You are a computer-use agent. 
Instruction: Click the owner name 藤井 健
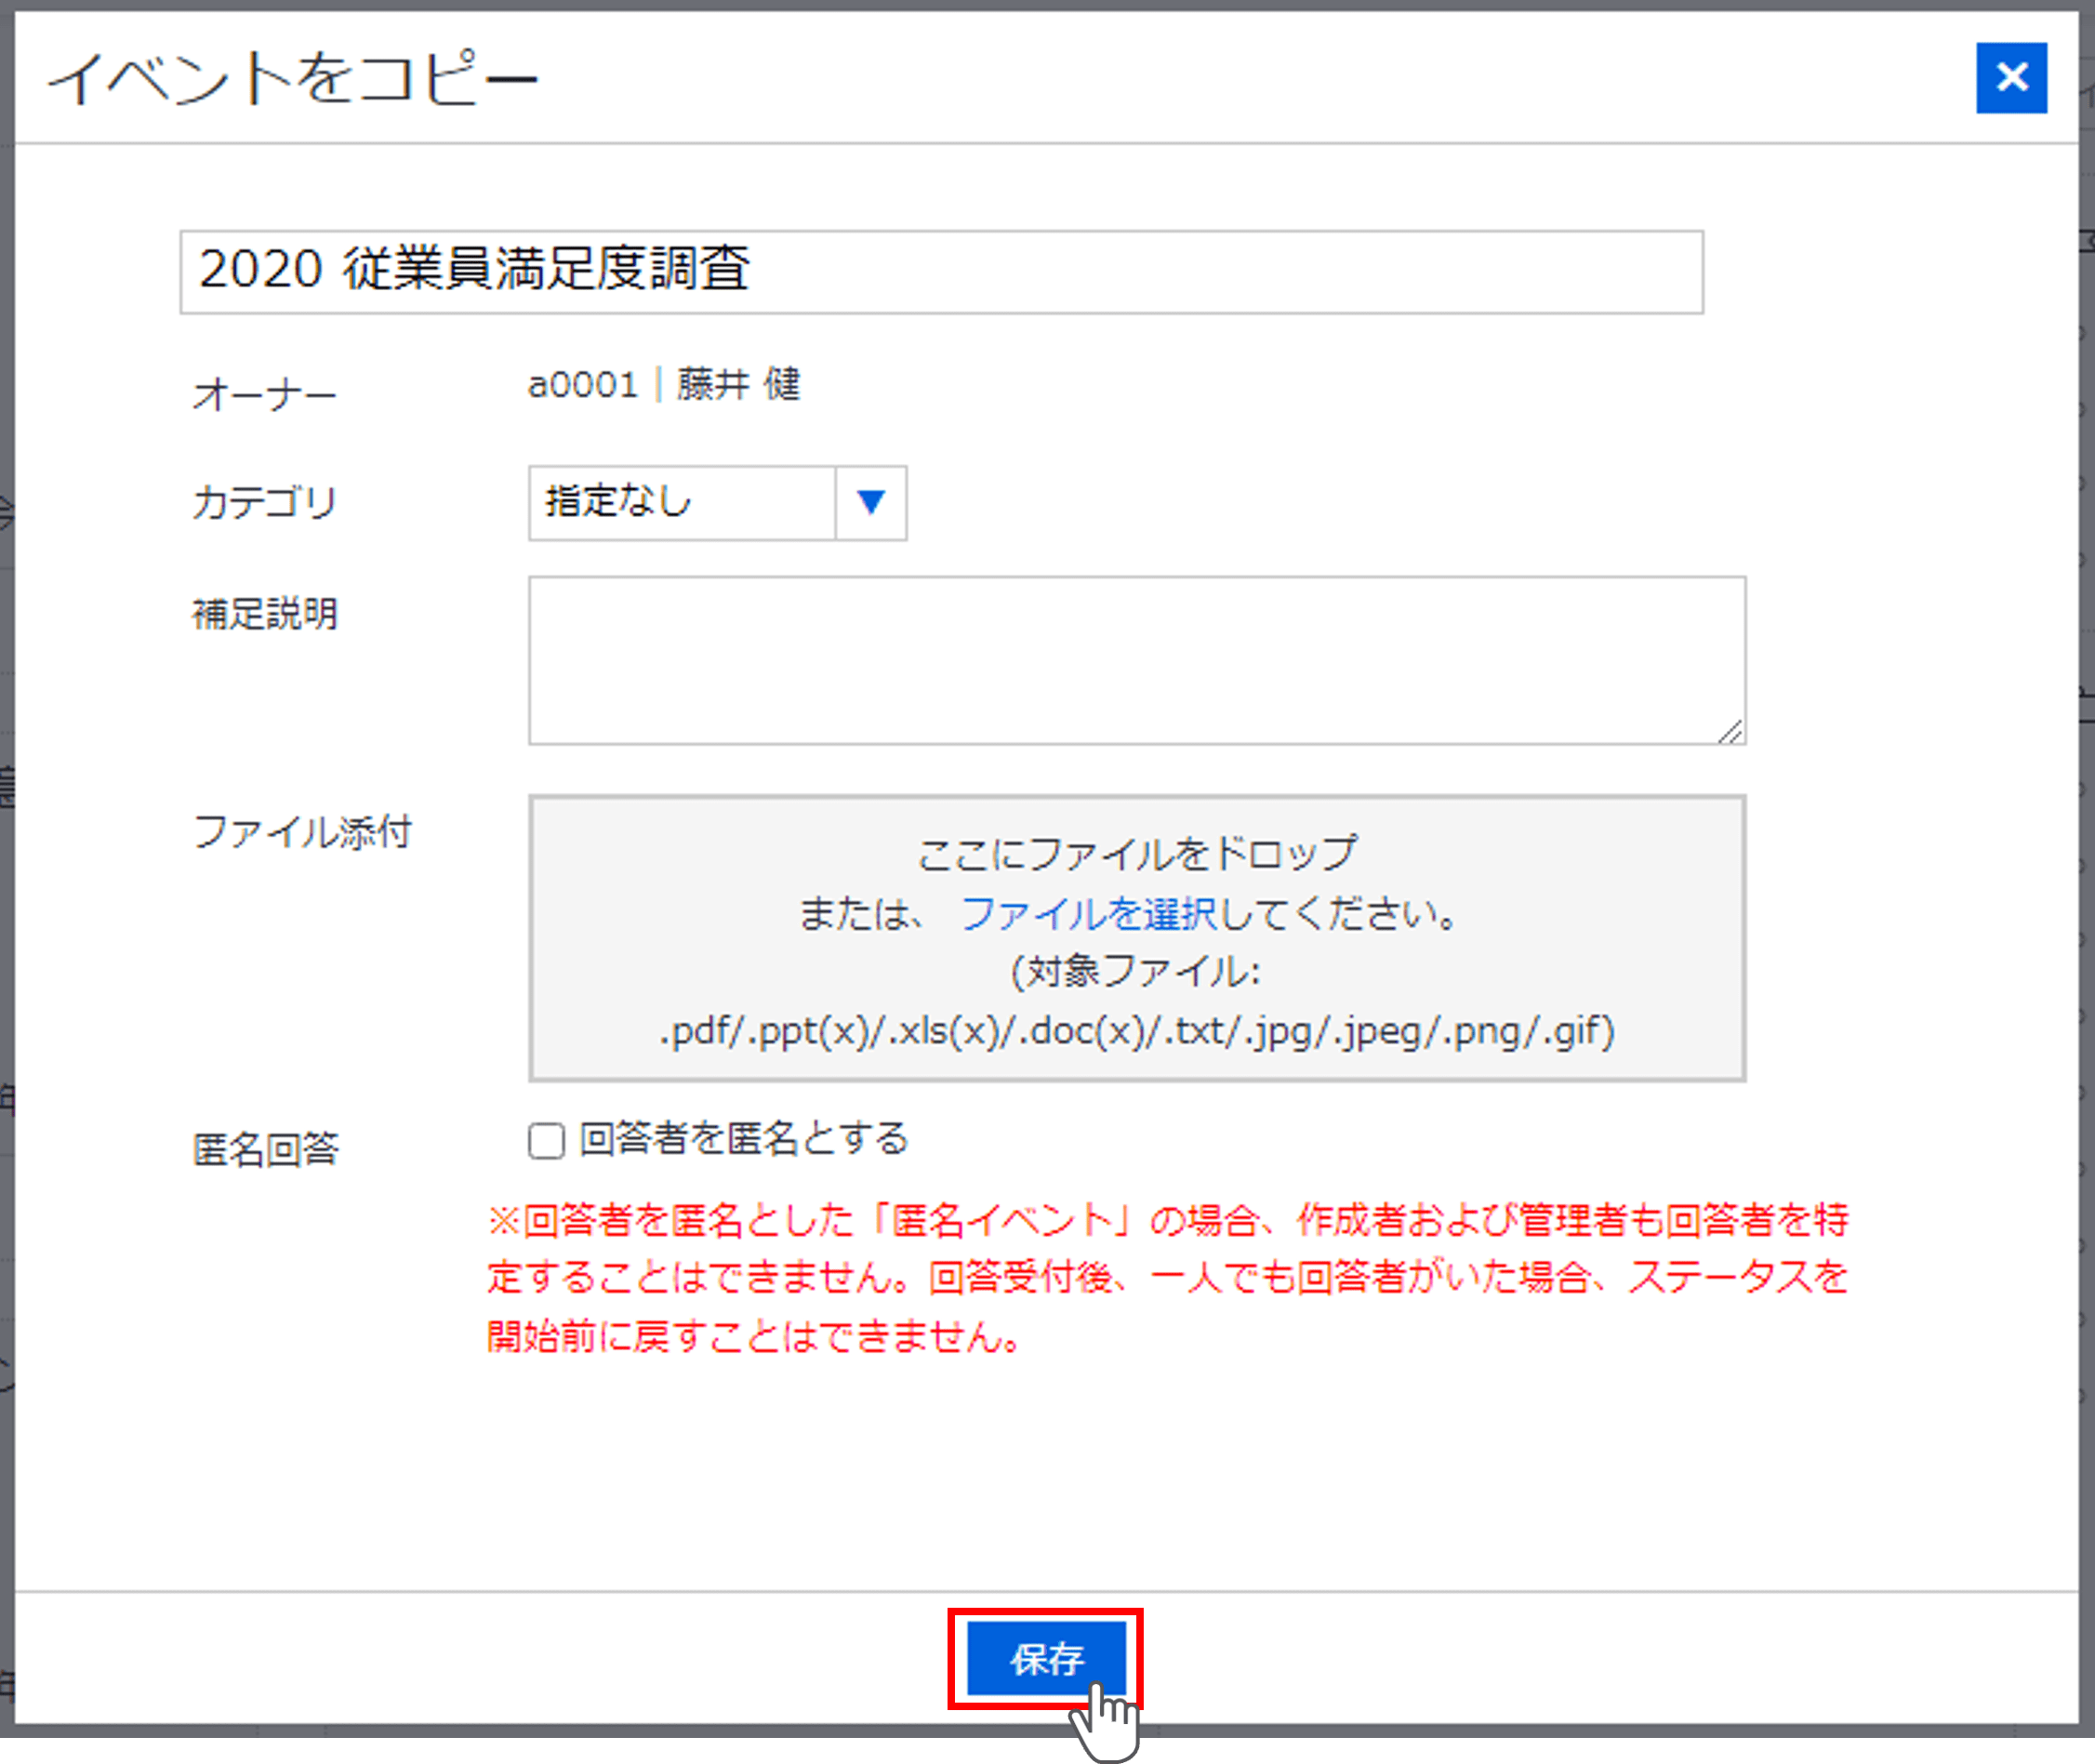[738, 384]
